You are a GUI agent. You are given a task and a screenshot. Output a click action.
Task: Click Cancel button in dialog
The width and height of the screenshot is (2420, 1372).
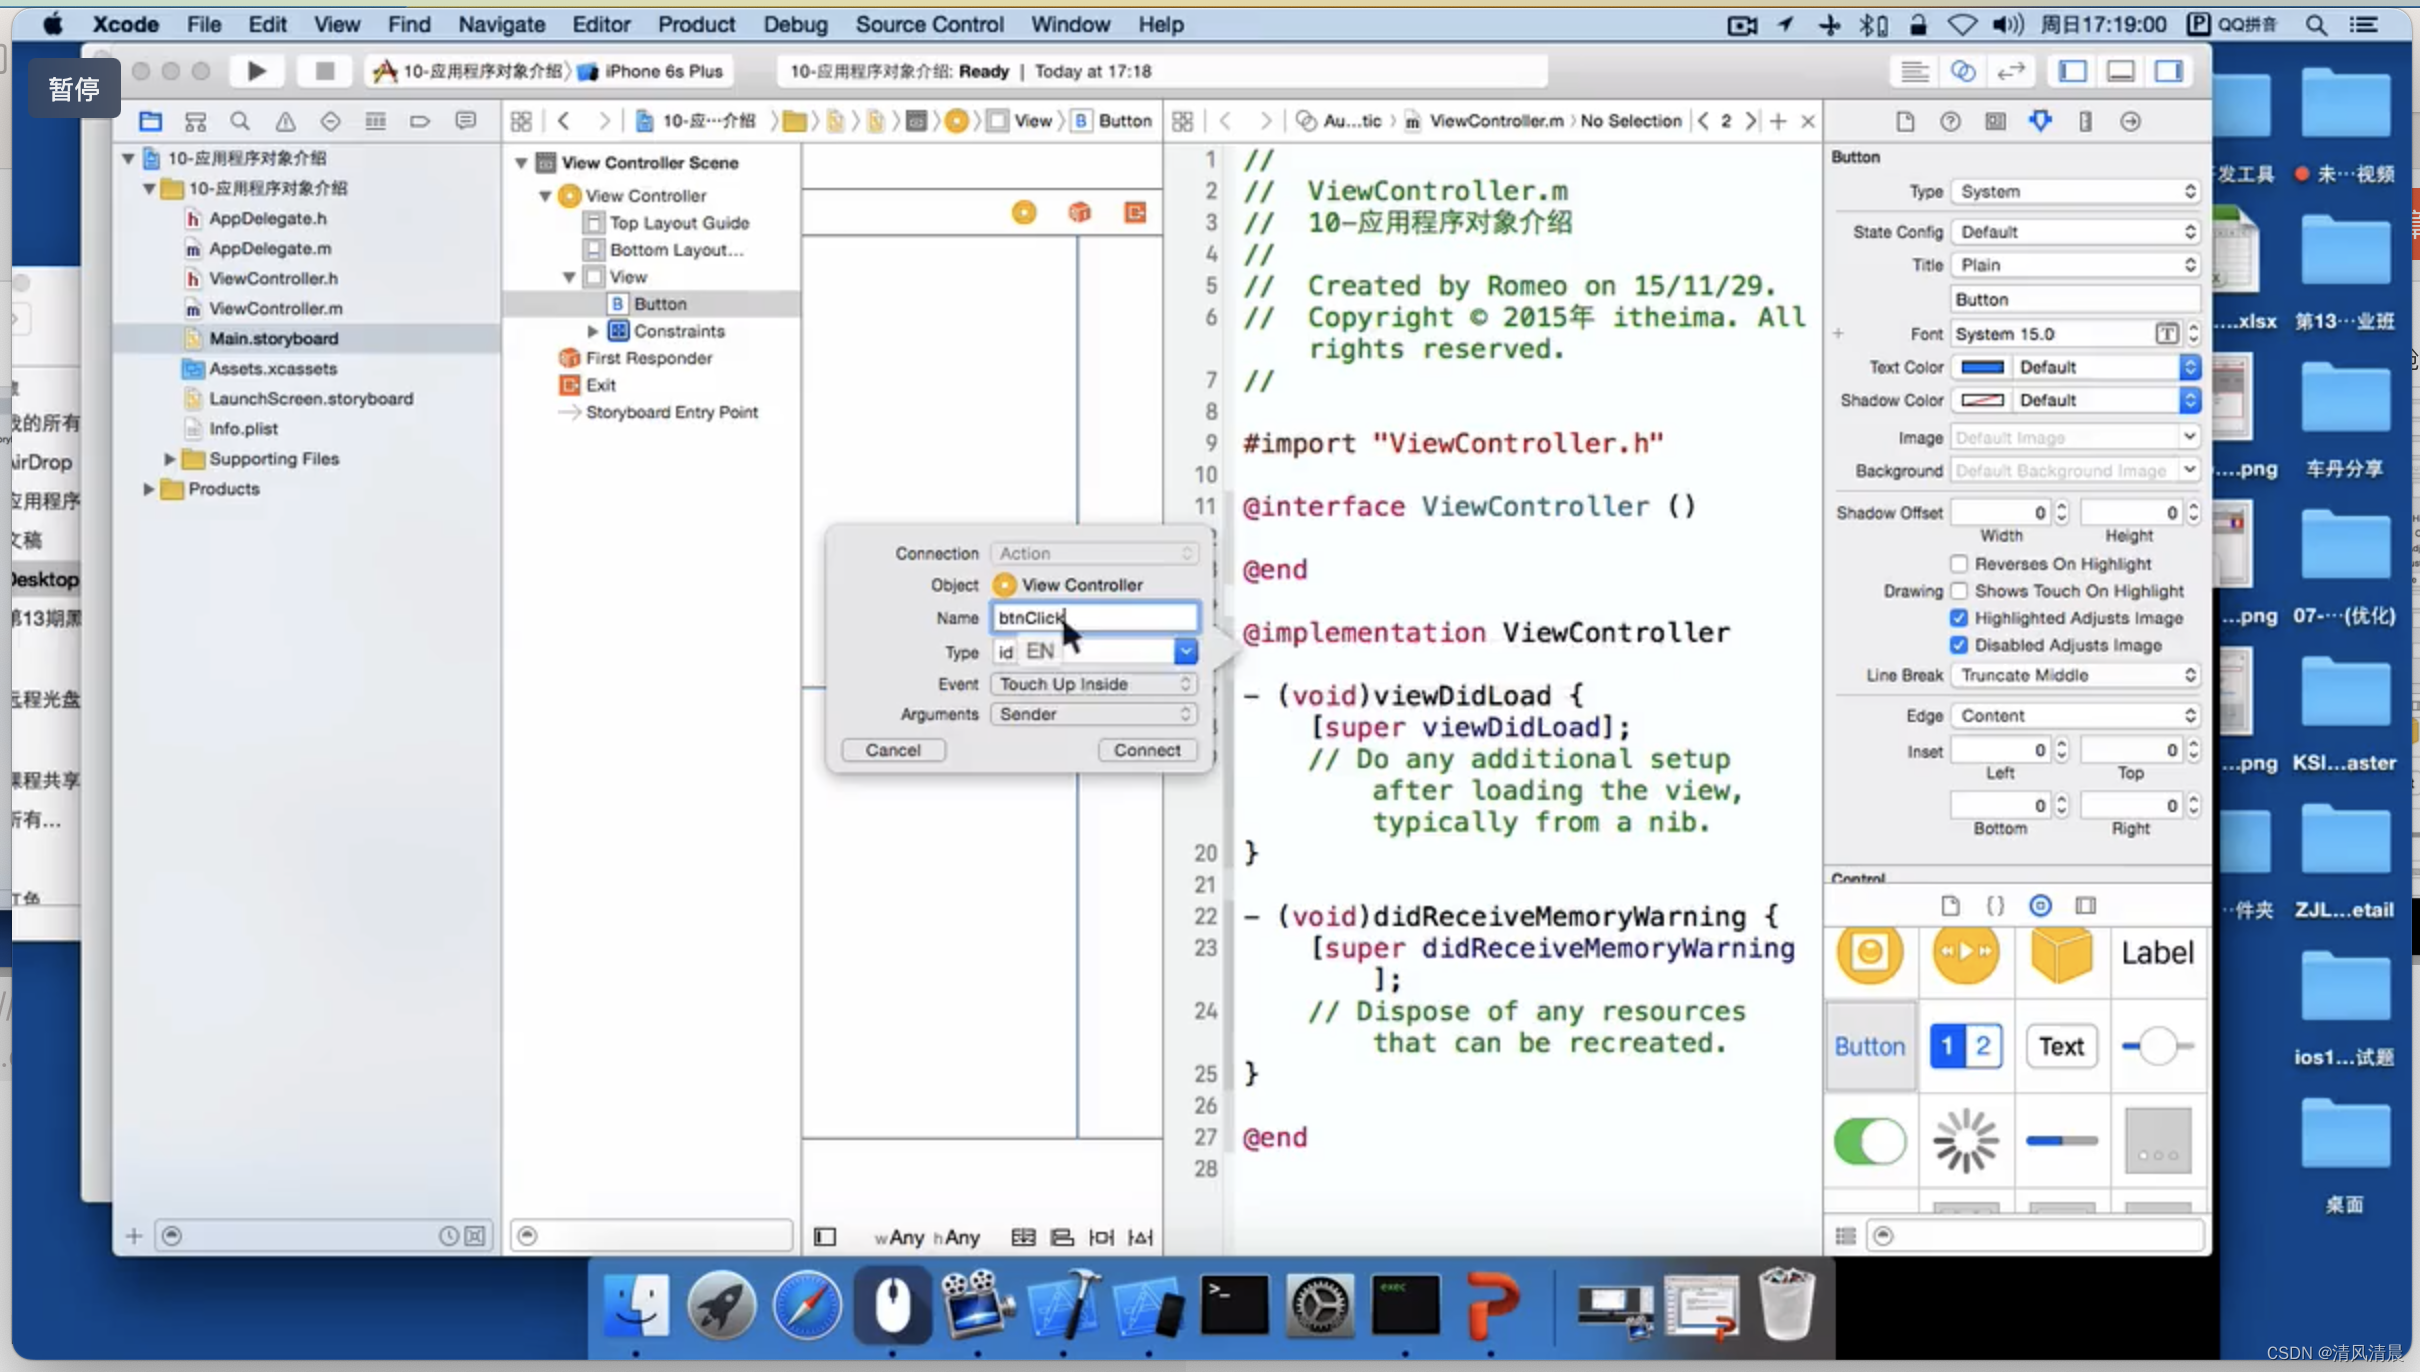tap(893, 748)
